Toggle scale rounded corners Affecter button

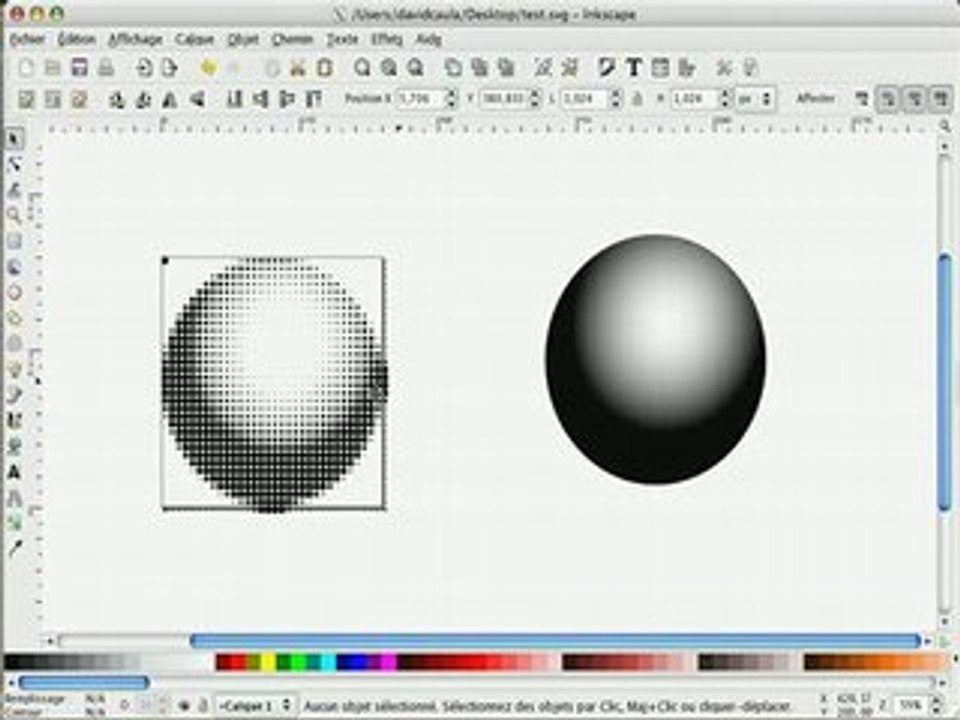[888, 99]
